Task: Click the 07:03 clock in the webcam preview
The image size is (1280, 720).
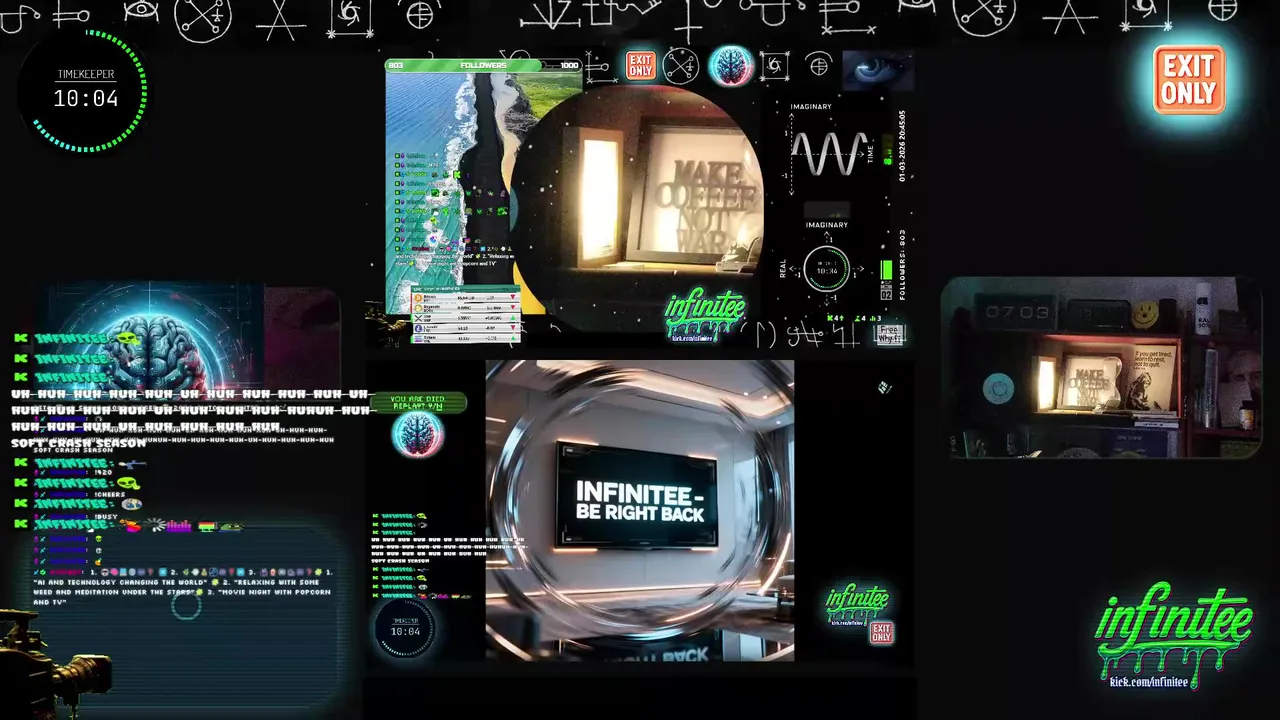Action: click(1017, 312)
